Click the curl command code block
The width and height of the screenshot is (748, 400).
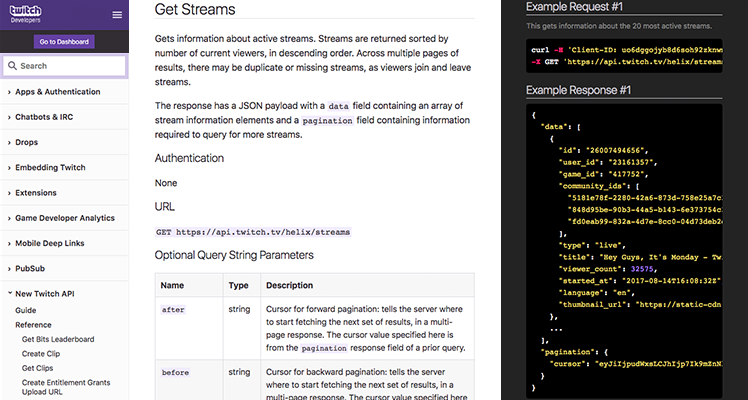pos(624,56)
